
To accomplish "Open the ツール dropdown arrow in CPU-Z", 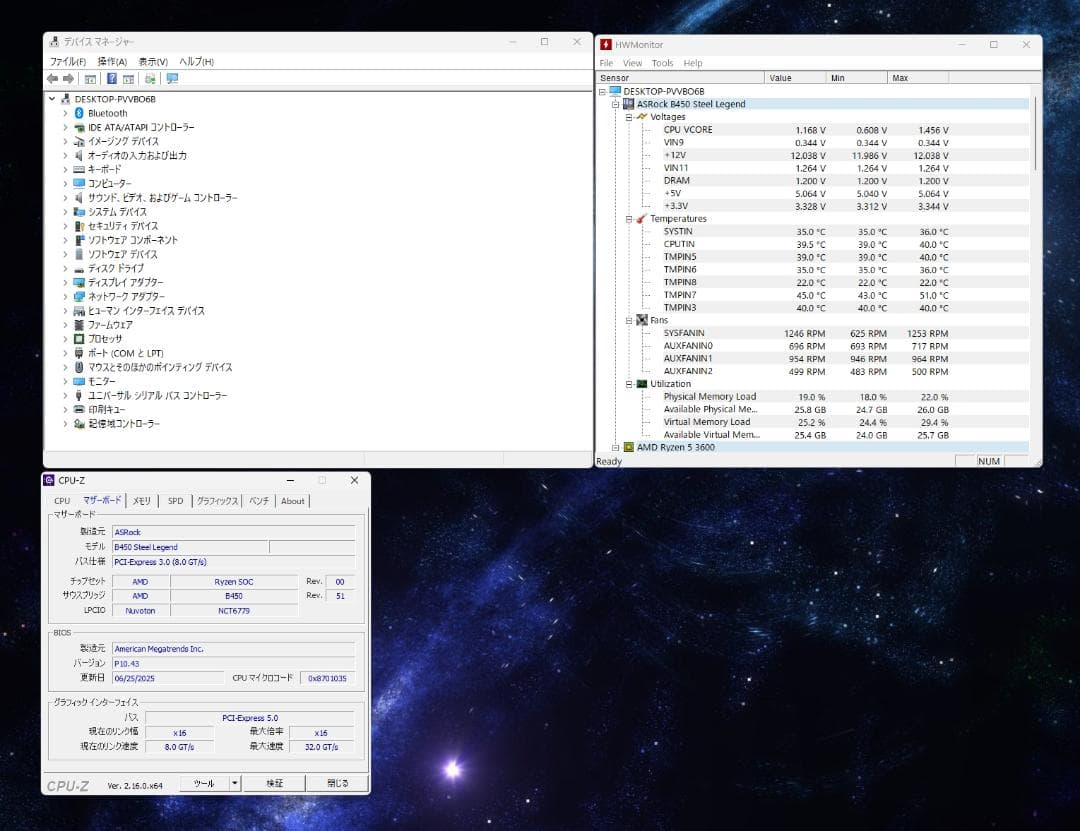I will pos(235,783).
